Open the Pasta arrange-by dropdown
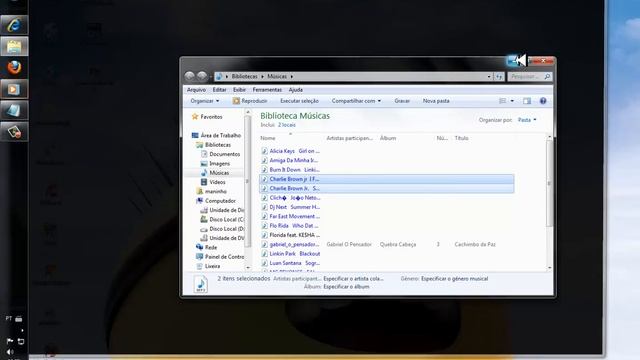Viewport: 640px width, 360px height. pos(527,120)
